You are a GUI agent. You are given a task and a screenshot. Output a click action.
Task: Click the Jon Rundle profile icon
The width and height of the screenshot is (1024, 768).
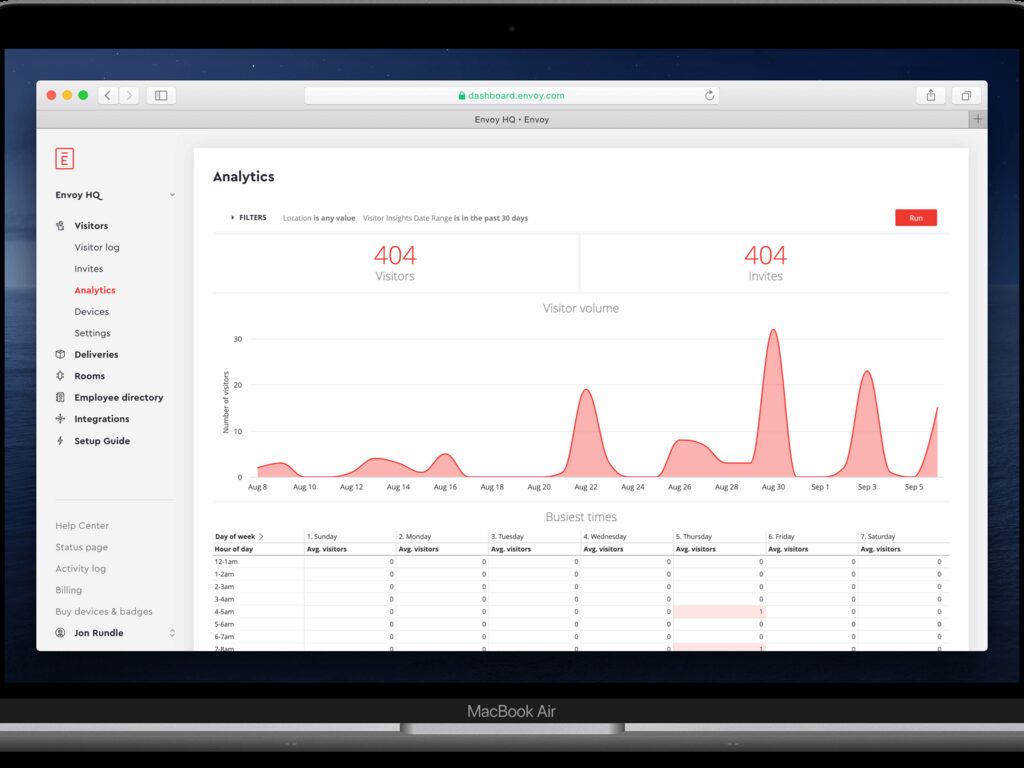(x=60, y=633)
